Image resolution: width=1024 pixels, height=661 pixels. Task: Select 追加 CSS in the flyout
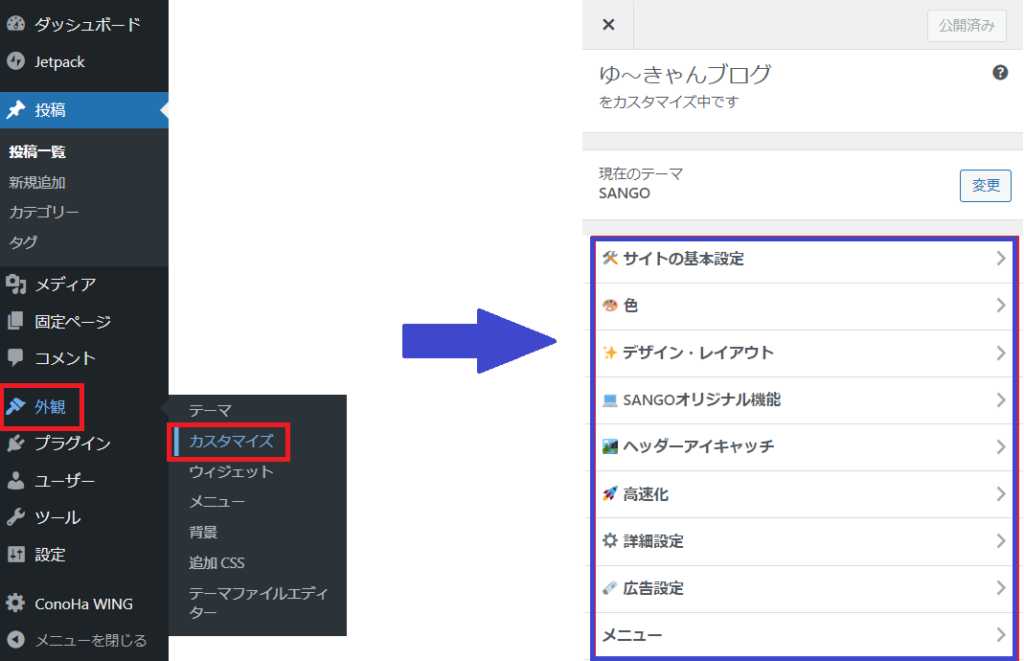[217, 562]
